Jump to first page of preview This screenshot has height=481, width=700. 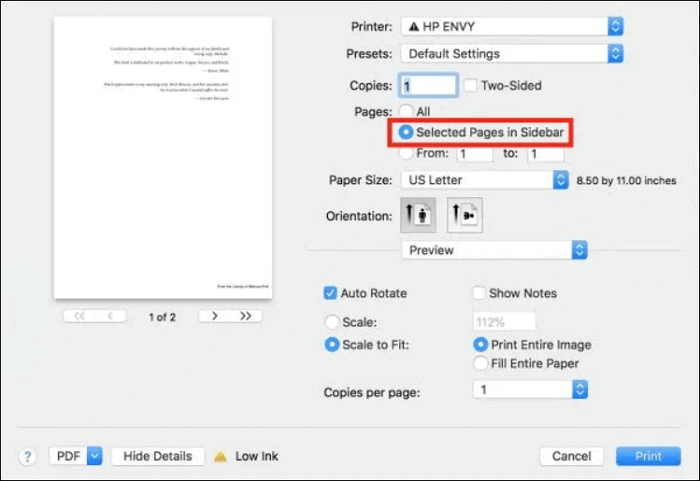click(x=79, y=316)
